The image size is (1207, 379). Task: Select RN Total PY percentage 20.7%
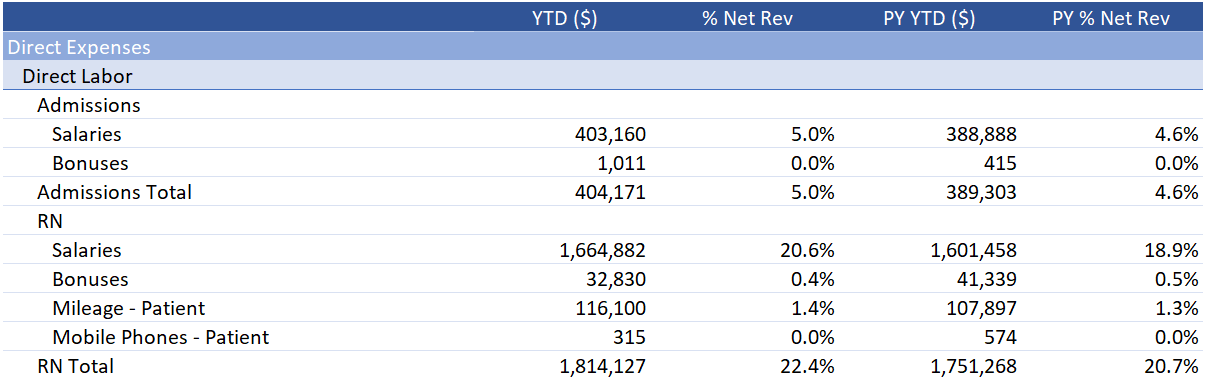click(1176, 366)
